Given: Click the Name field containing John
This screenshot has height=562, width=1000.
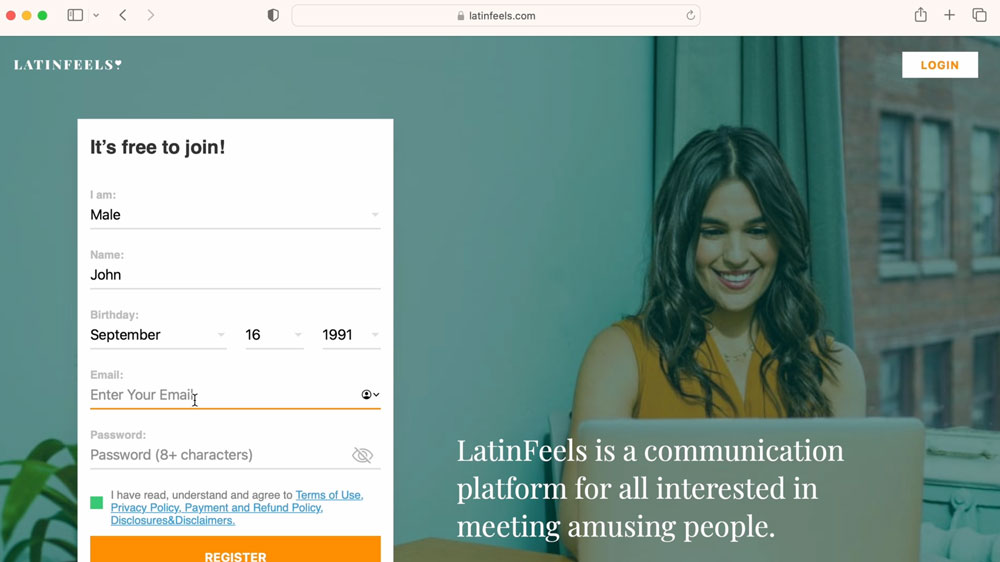Looking at the screenshot, I should 235,275.
